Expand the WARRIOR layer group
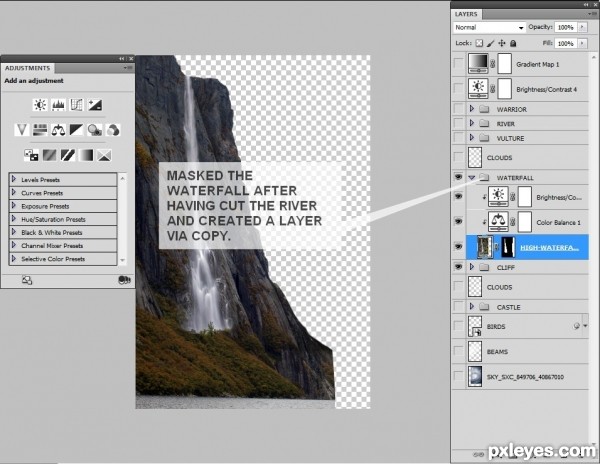 [472, 109]
